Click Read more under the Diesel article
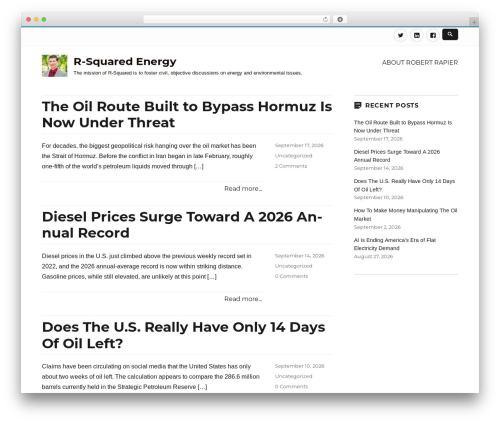Screen dimensions: 500x423 click(243, 299)
